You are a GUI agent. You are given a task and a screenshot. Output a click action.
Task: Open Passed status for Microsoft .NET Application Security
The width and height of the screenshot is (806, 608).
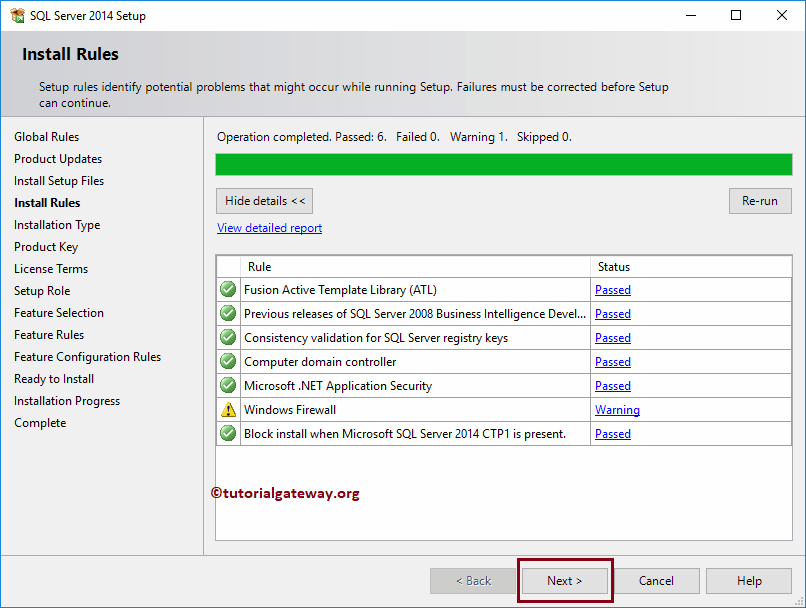(x=613, y=386)
